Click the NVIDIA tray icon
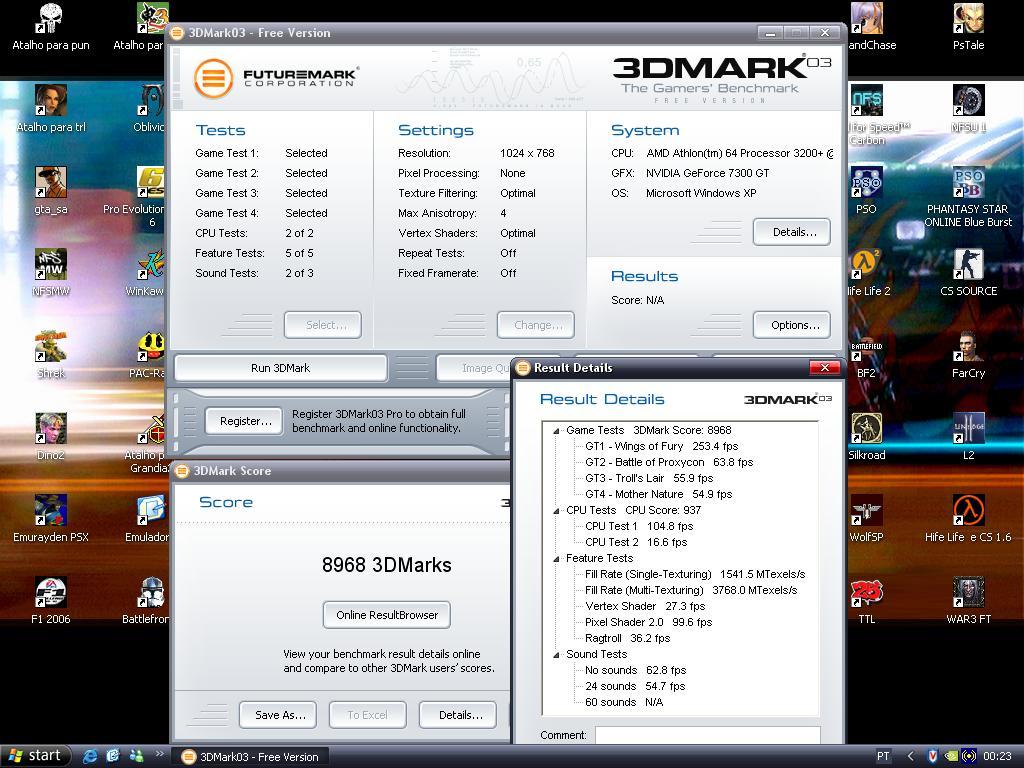The width and height of the screenshot is (1024, 768). click(x=952, y=756)
